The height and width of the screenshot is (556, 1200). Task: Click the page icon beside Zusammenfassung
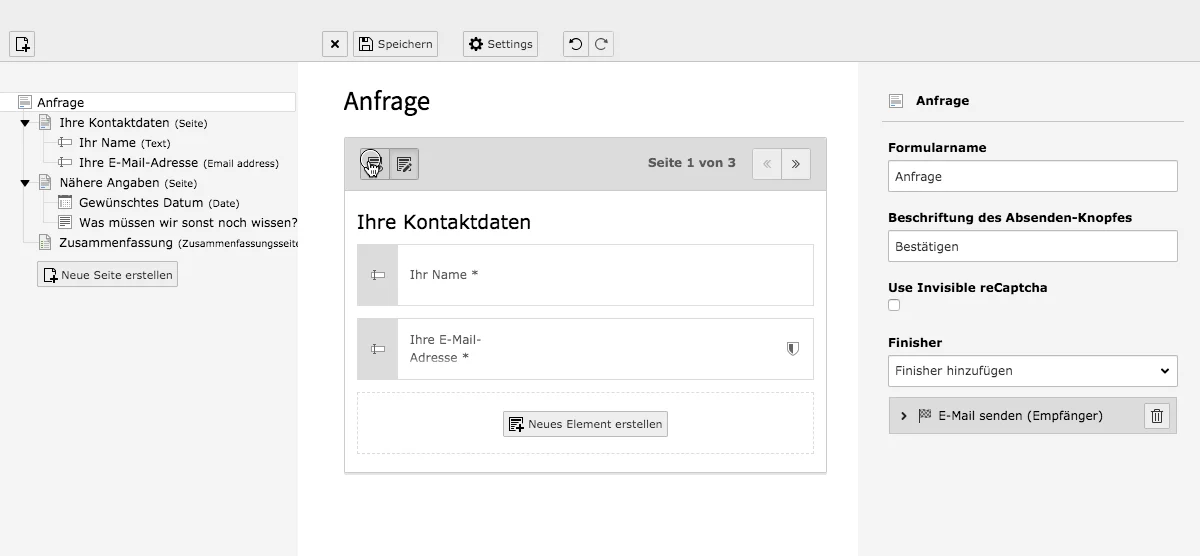click(45, 243)
